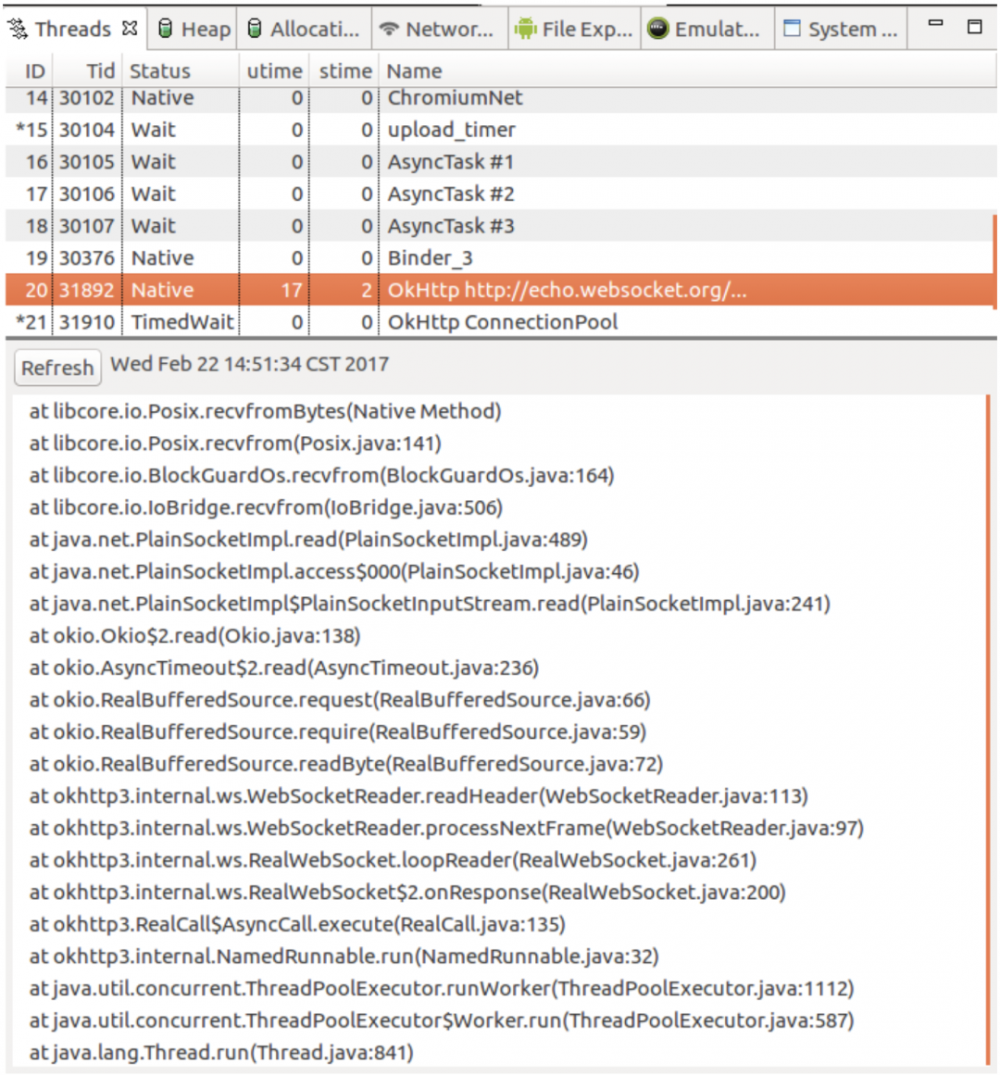
Task: Click the stack trace vertical scrollbar
Action: pos(991,700)
